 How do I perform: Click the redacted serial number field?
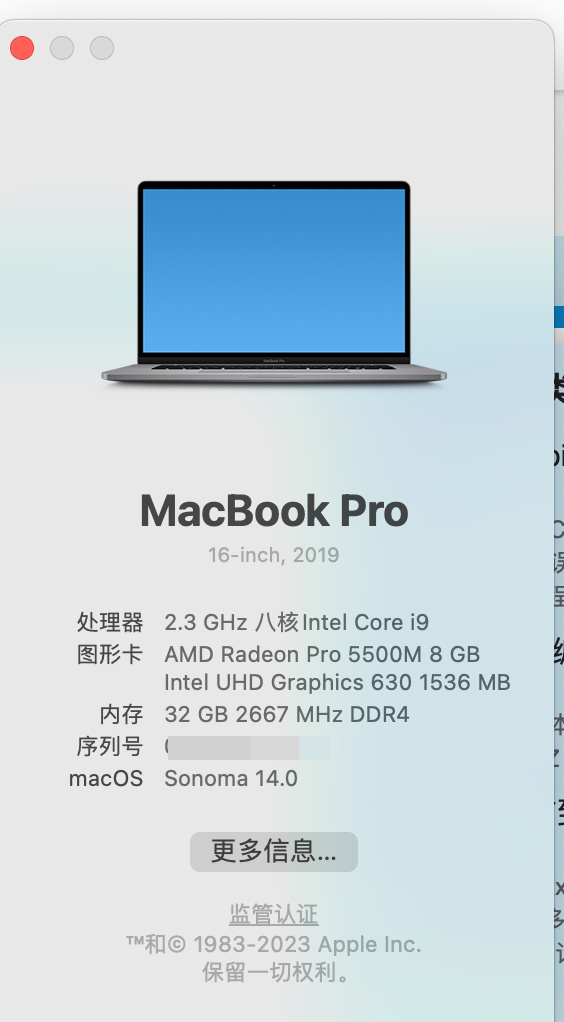pyautogui.click(x=248, y=748)
